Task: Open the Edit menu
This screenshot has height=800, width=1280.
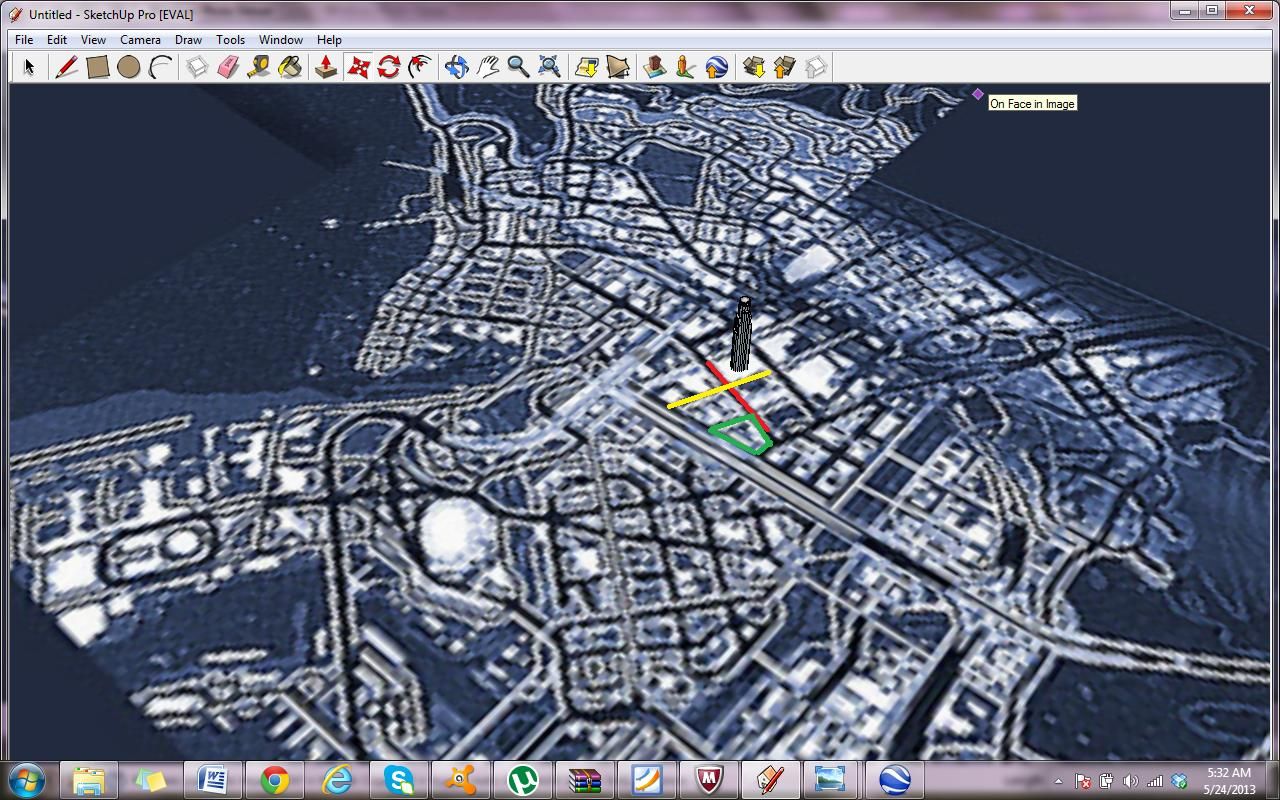Action: (x=57, y=40)
